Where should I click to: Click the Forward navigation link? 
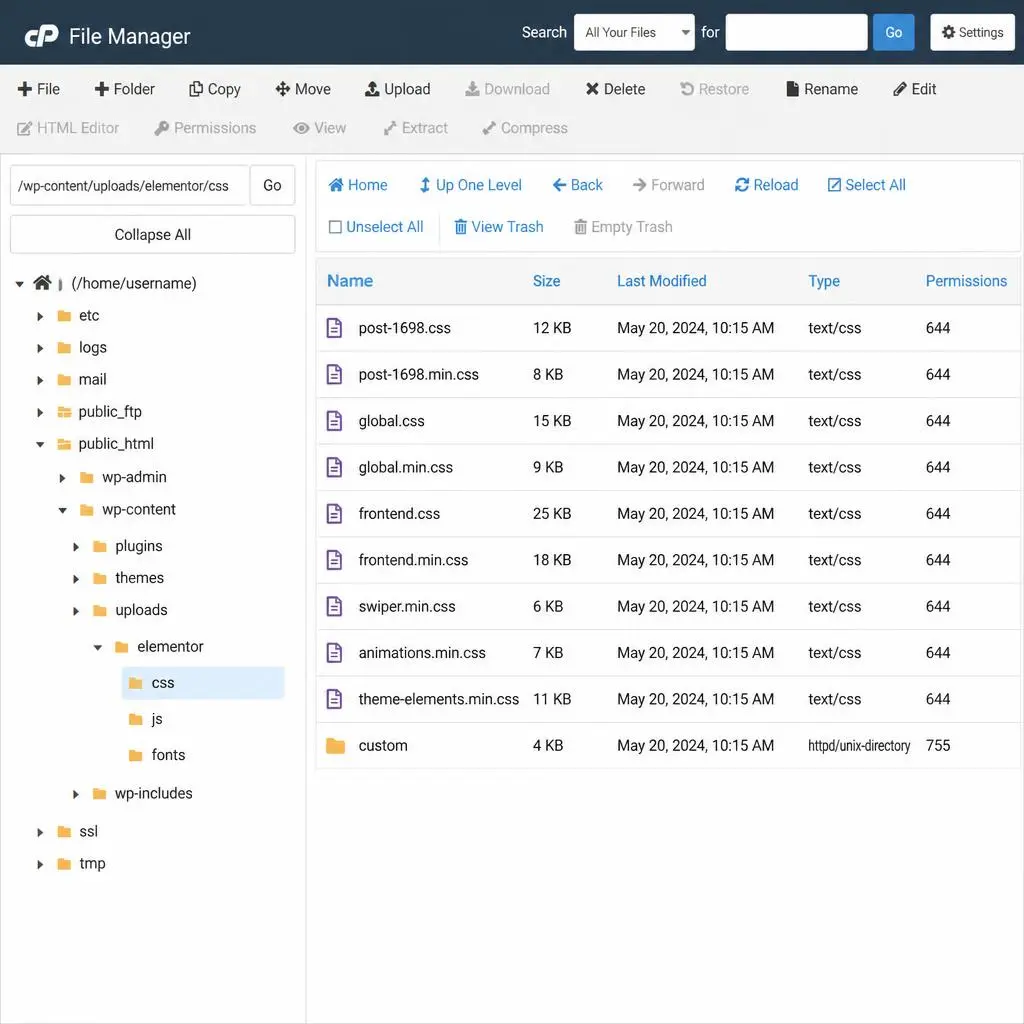(669, 185)
